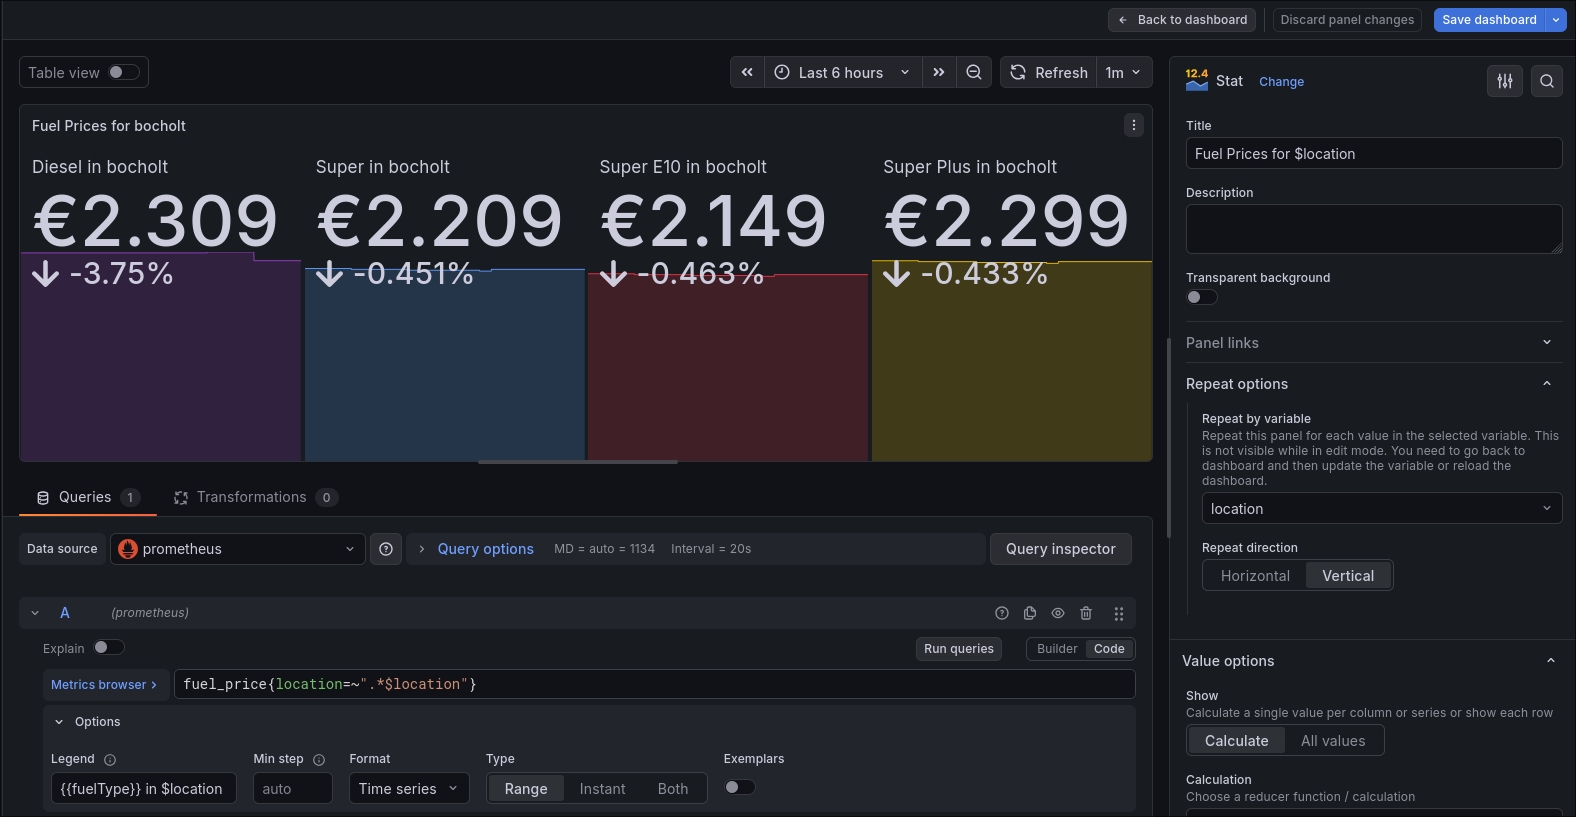Duplicate query A with the copy icon
1576x817 pixels.
tap(1030, 613)
